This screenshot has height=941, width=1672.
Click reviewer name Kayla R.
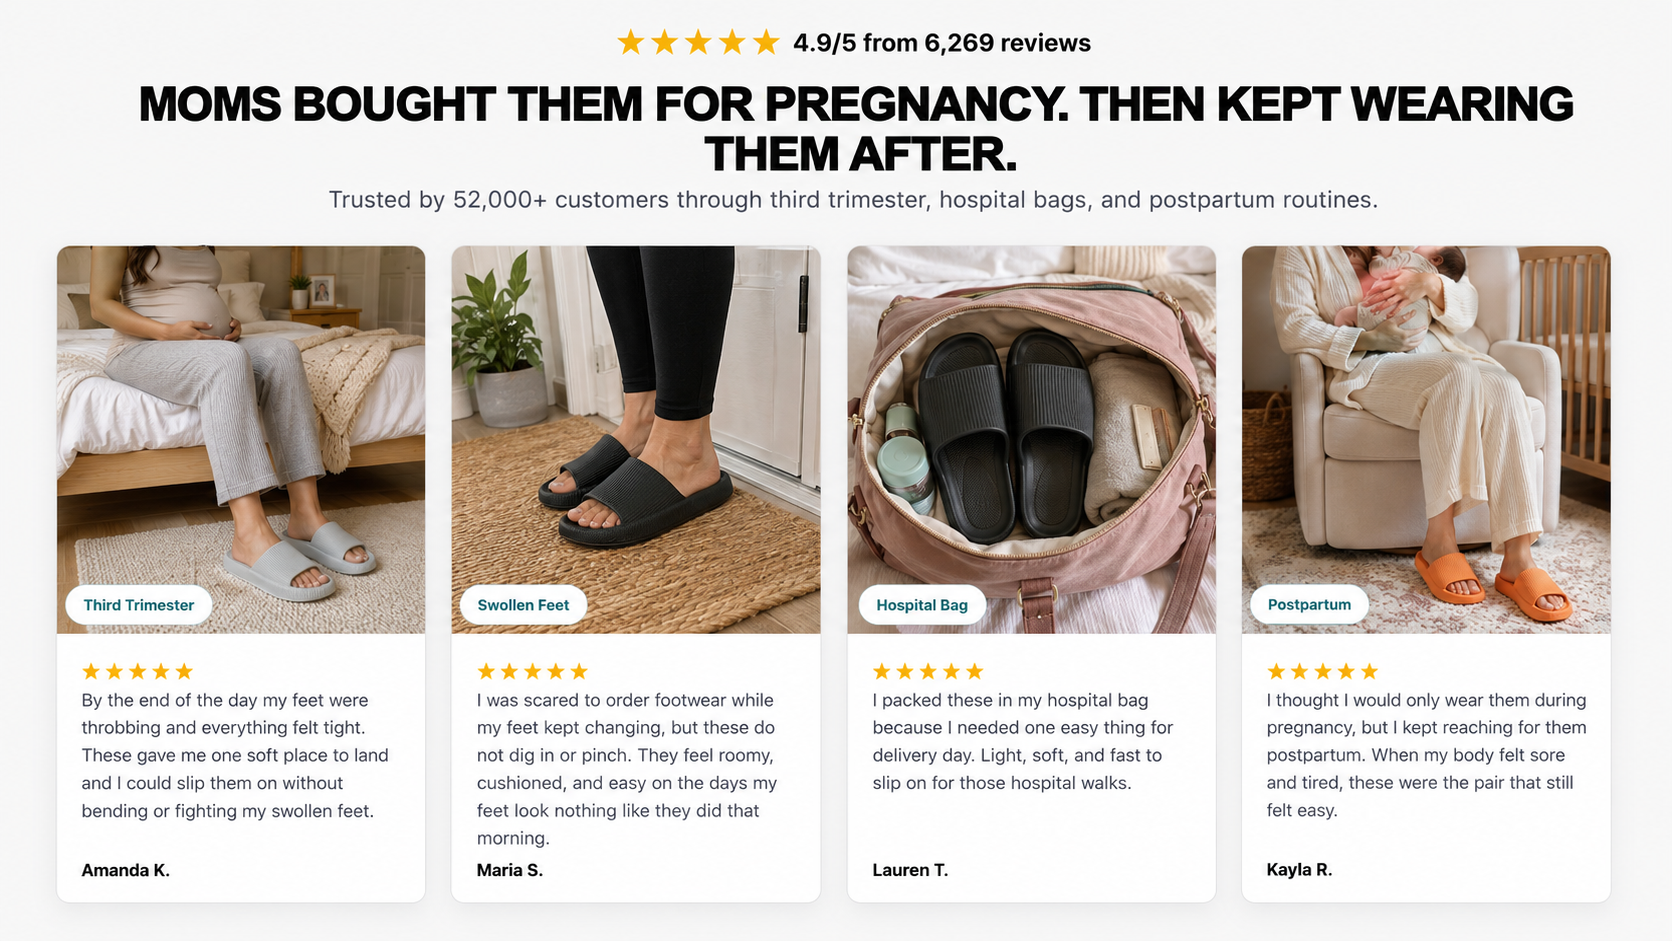1299,869
